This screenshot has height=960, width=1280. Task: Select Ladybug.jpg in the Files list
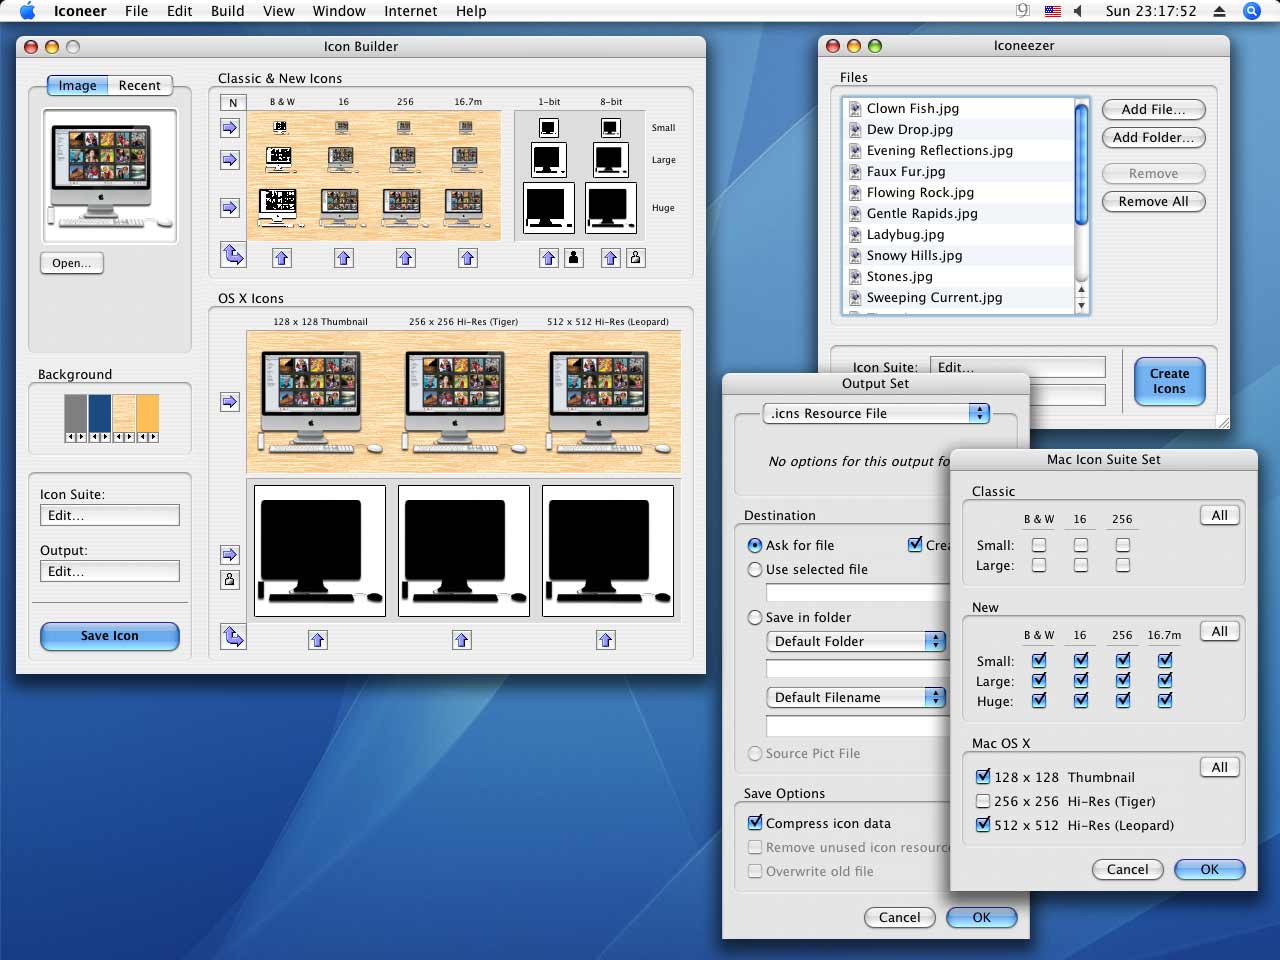pos(905,234)
